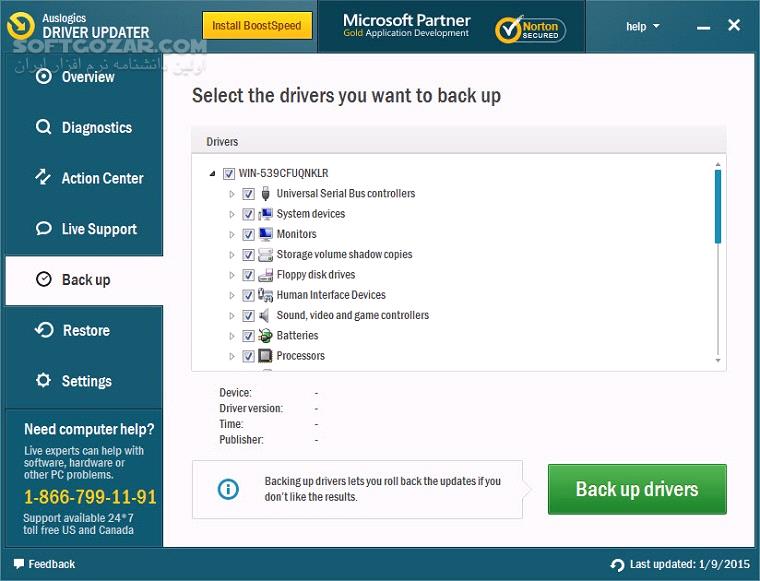Click the Back up drivers button

pos(637,489)
